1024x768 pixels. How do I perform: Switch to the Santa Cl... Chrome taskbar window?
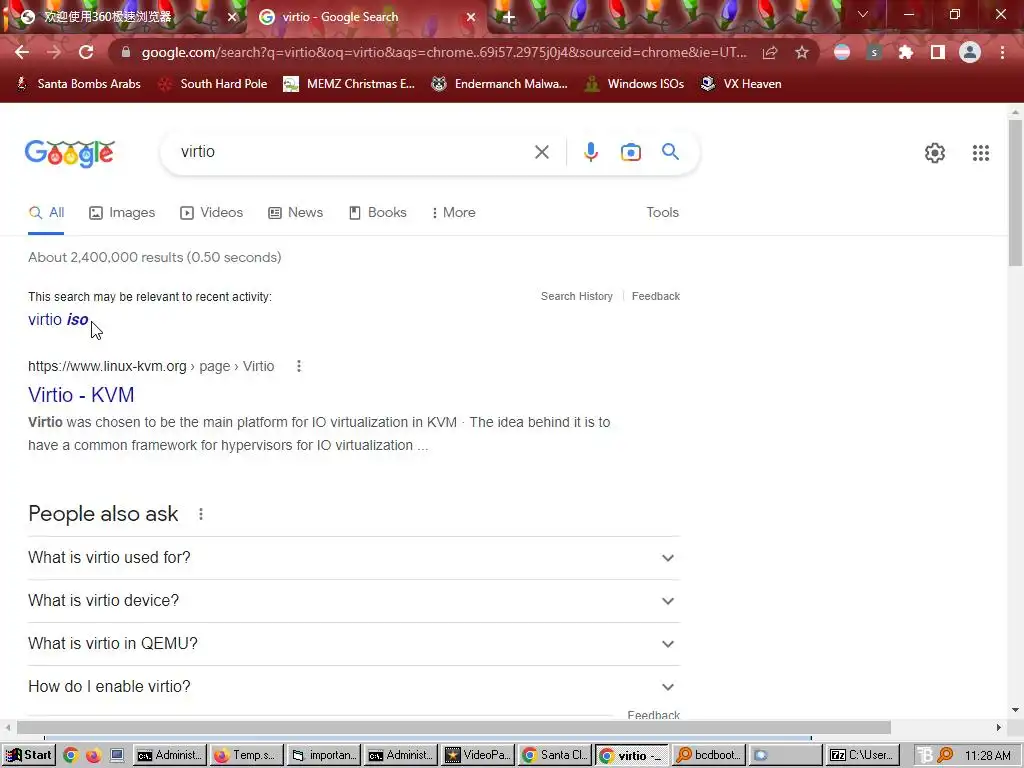tap(555, 756)
